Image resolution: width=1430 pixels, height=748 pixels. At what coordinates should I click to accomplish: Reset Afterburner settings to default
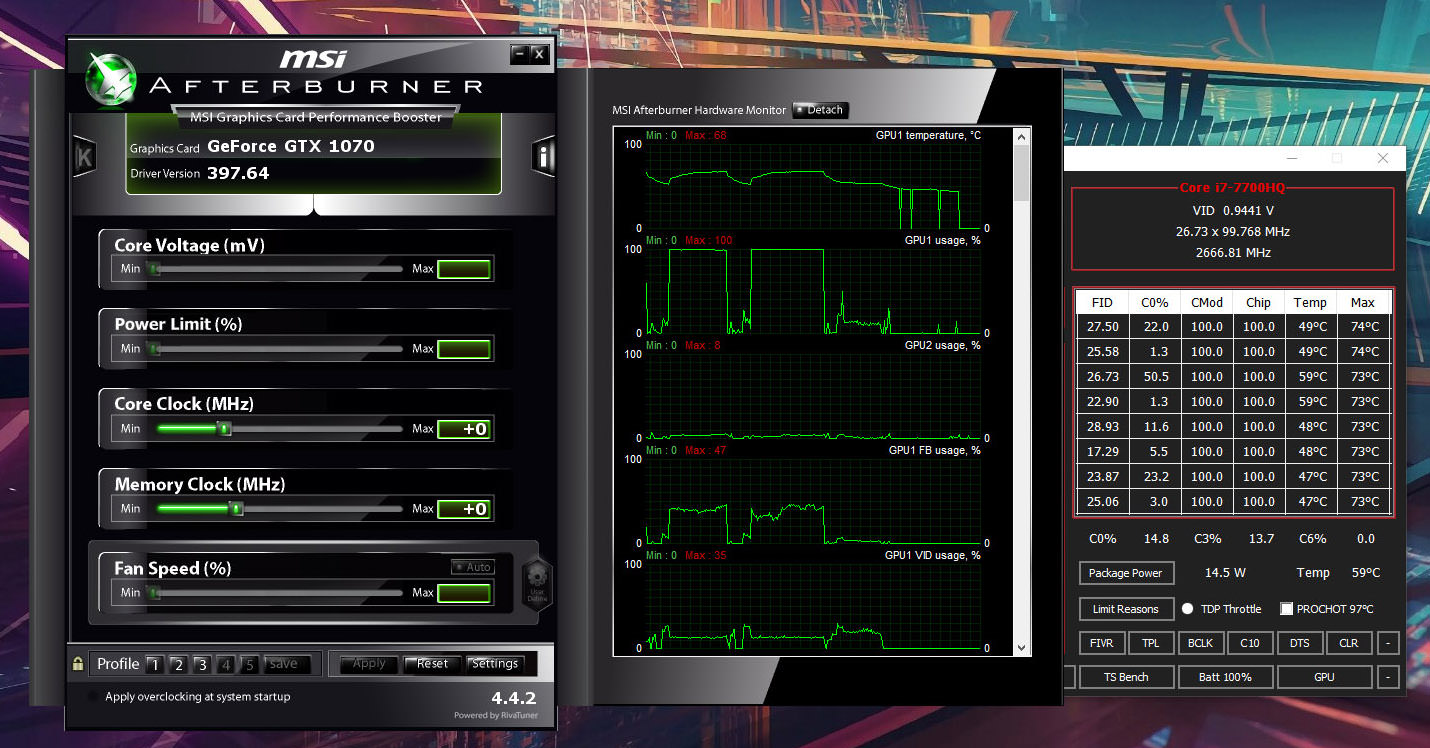[x=433, y=664]
